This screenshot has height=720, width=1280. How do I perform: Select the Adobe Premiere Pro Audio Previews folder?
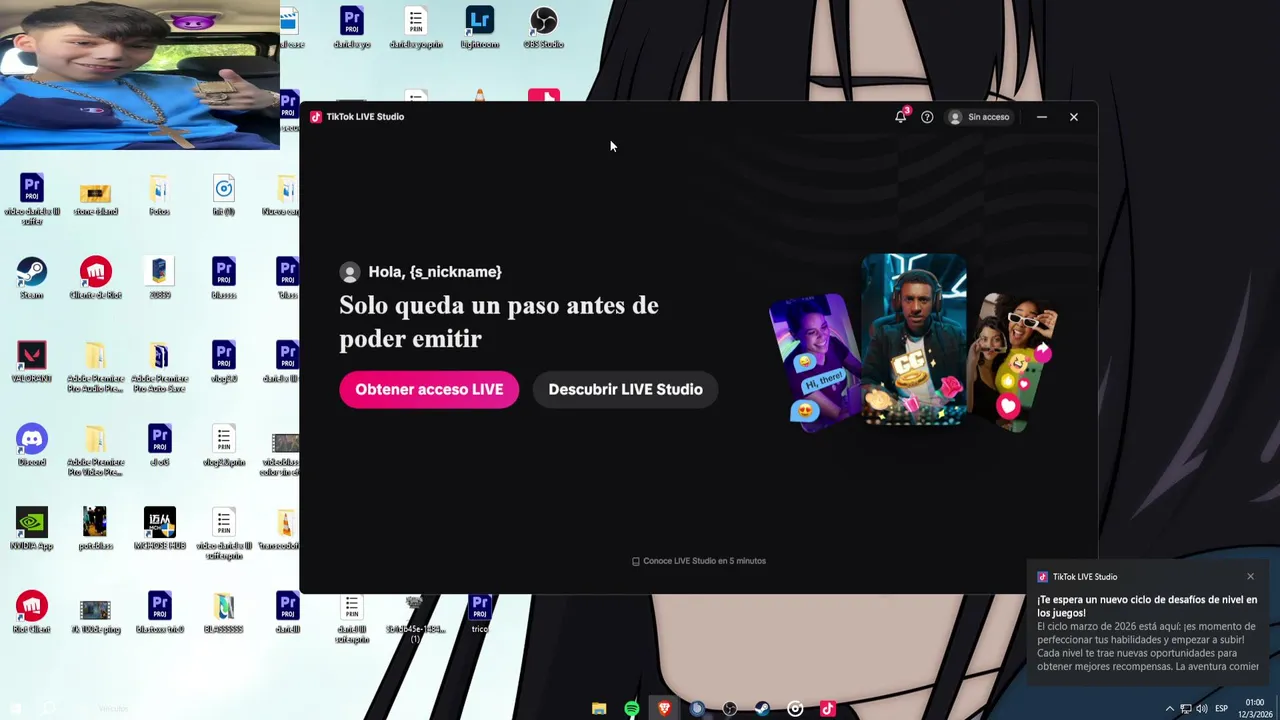96,367
